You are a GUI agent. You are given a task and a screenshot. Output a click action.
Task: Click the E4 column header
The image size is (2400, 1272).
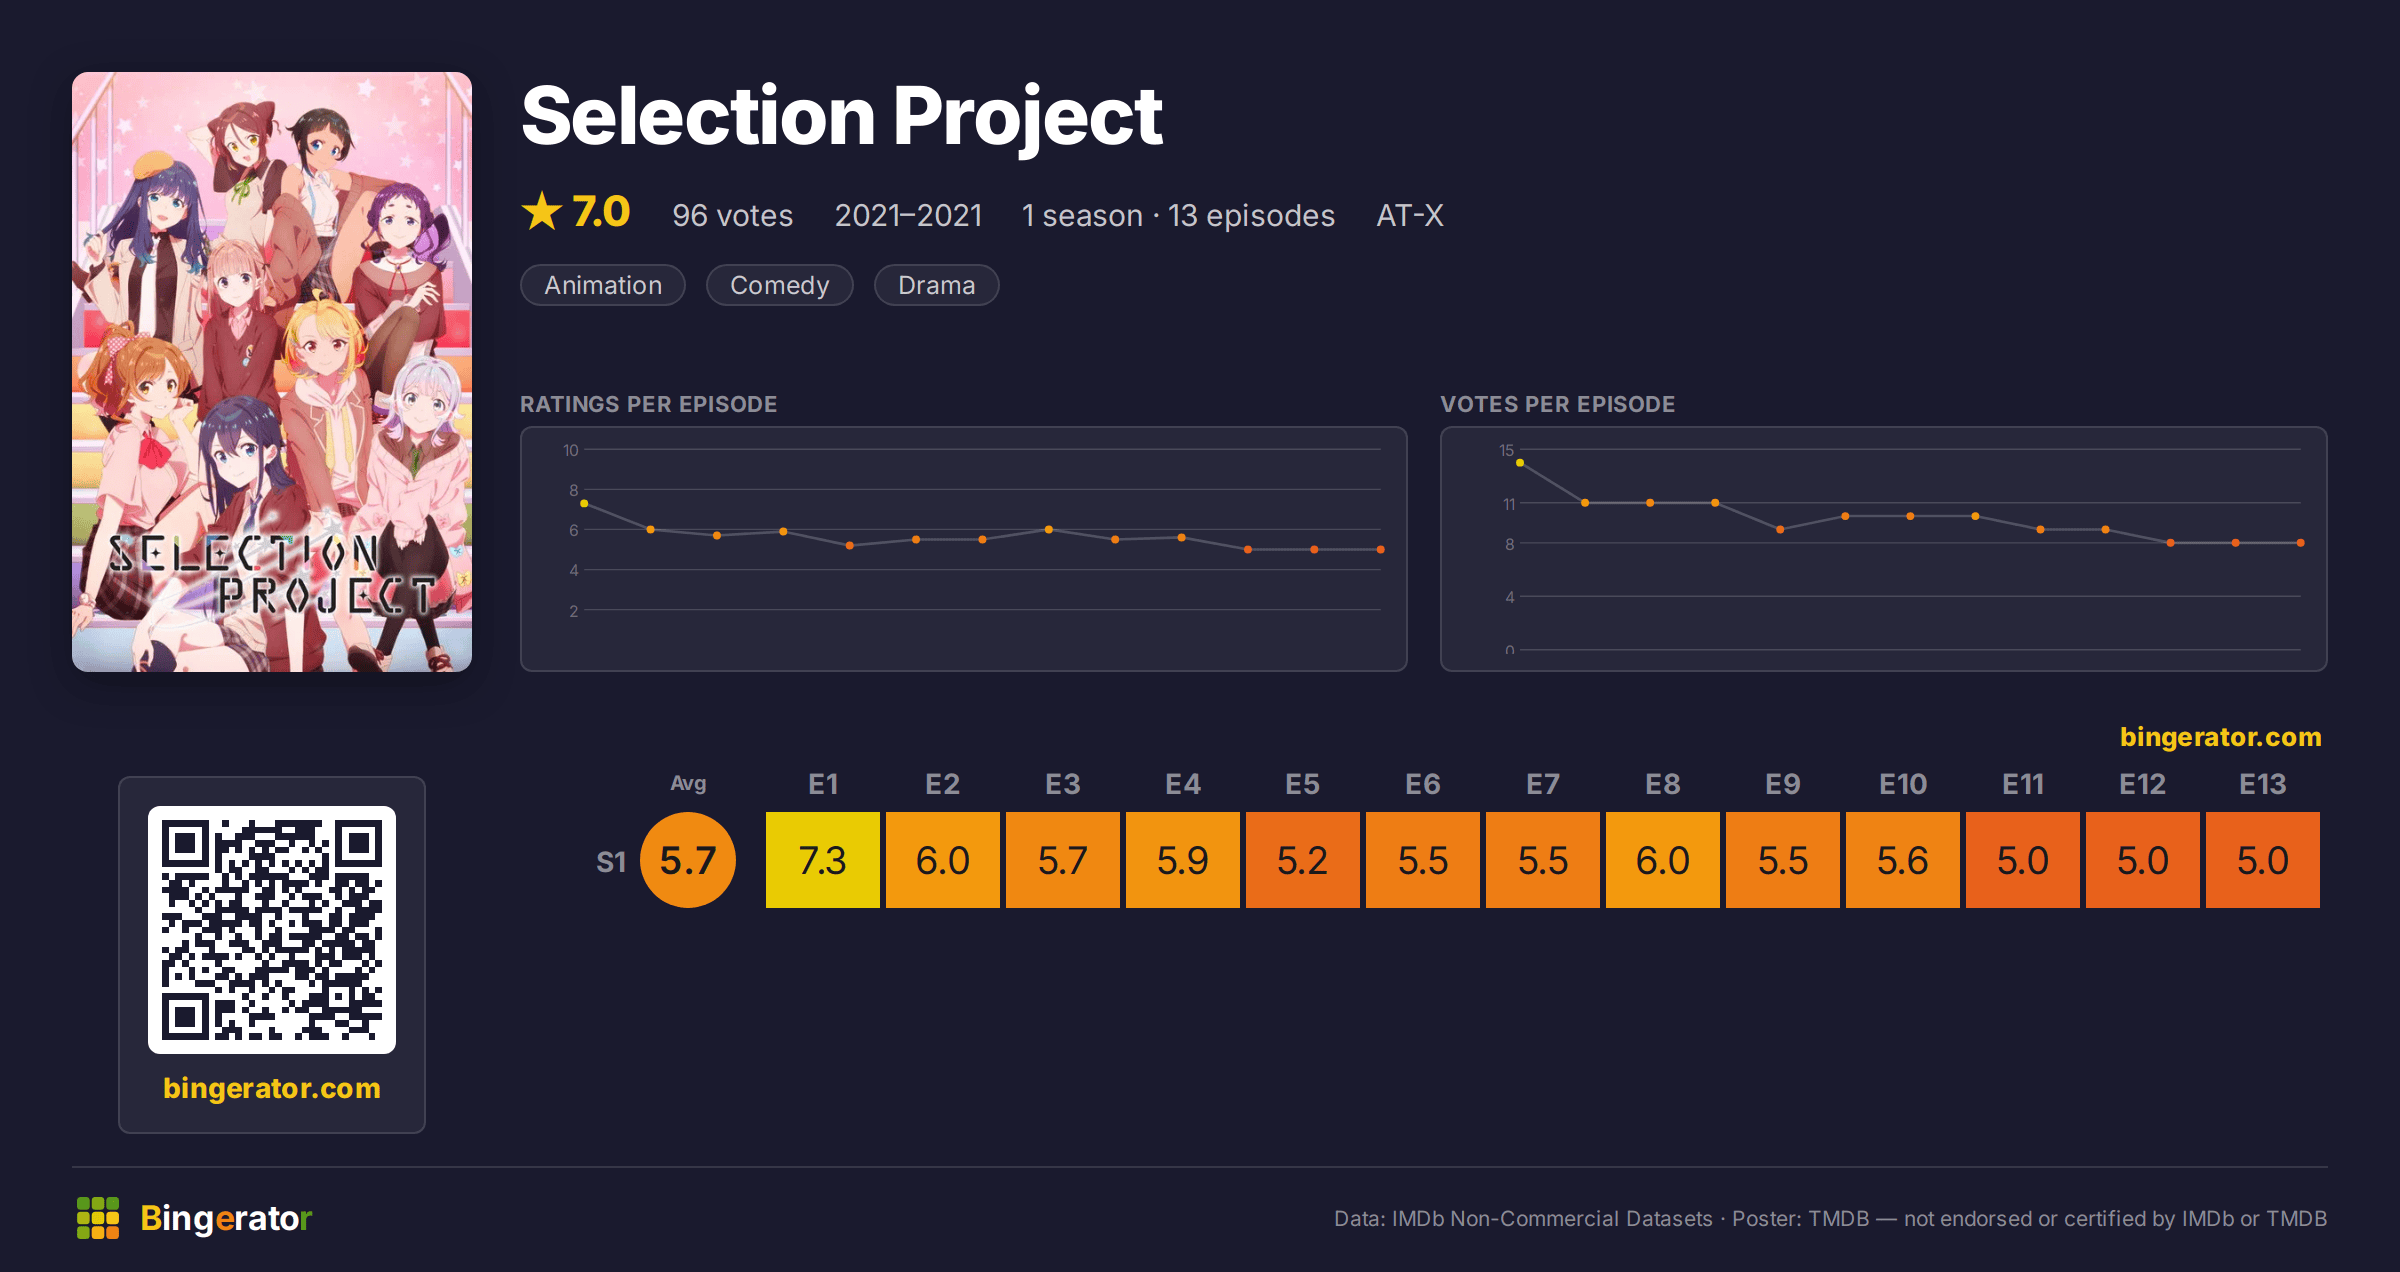coord(1183,784)
